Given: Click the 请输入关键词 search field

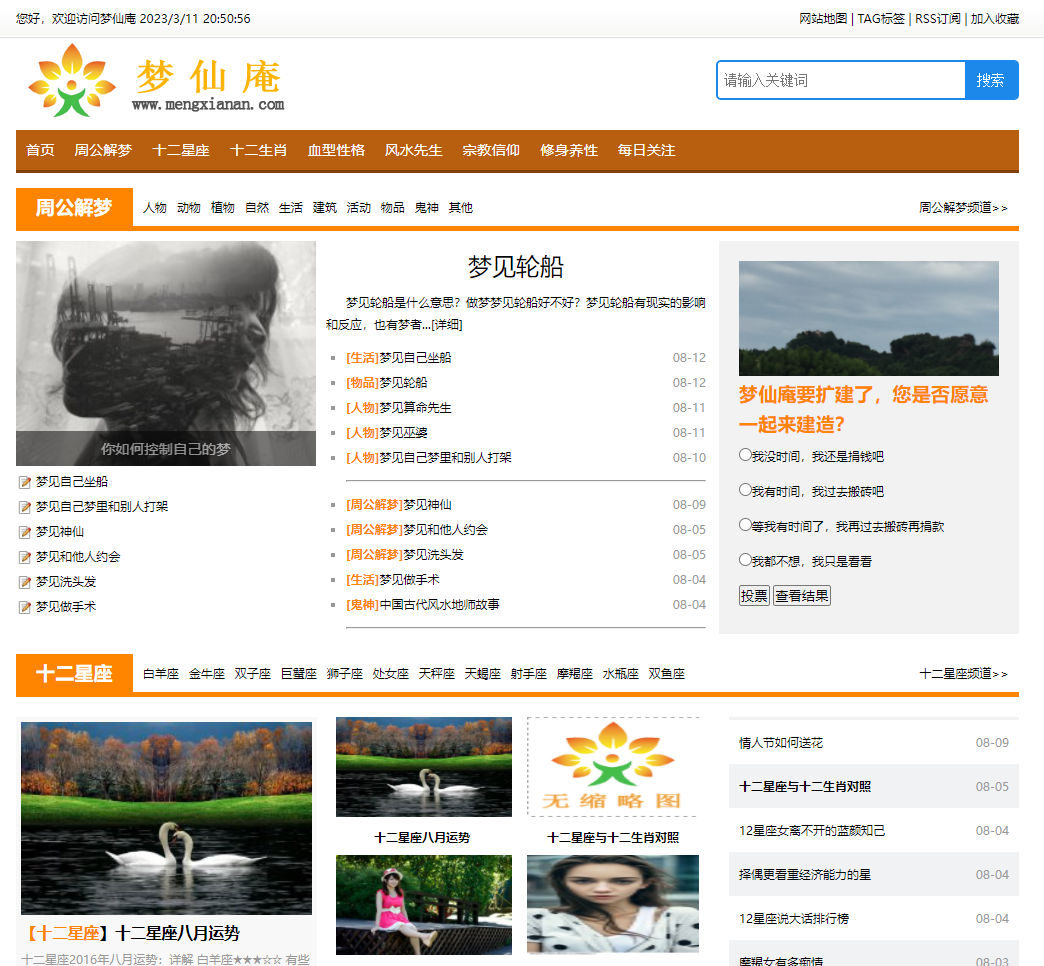Looking at the screenshot, I should click(840, 81).
